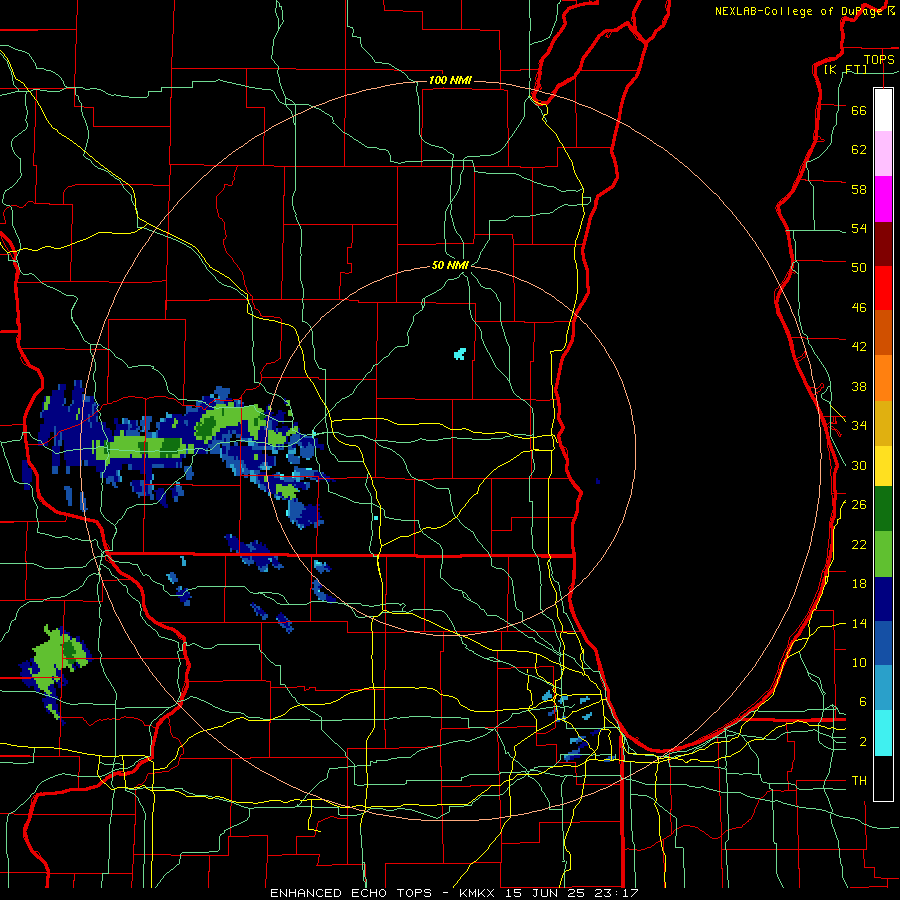Image resolution: width=900 pixels, height=900 pixels.
Task: Click the "15 JUN 25 23:17" timestamp
Action: (572, 893)
